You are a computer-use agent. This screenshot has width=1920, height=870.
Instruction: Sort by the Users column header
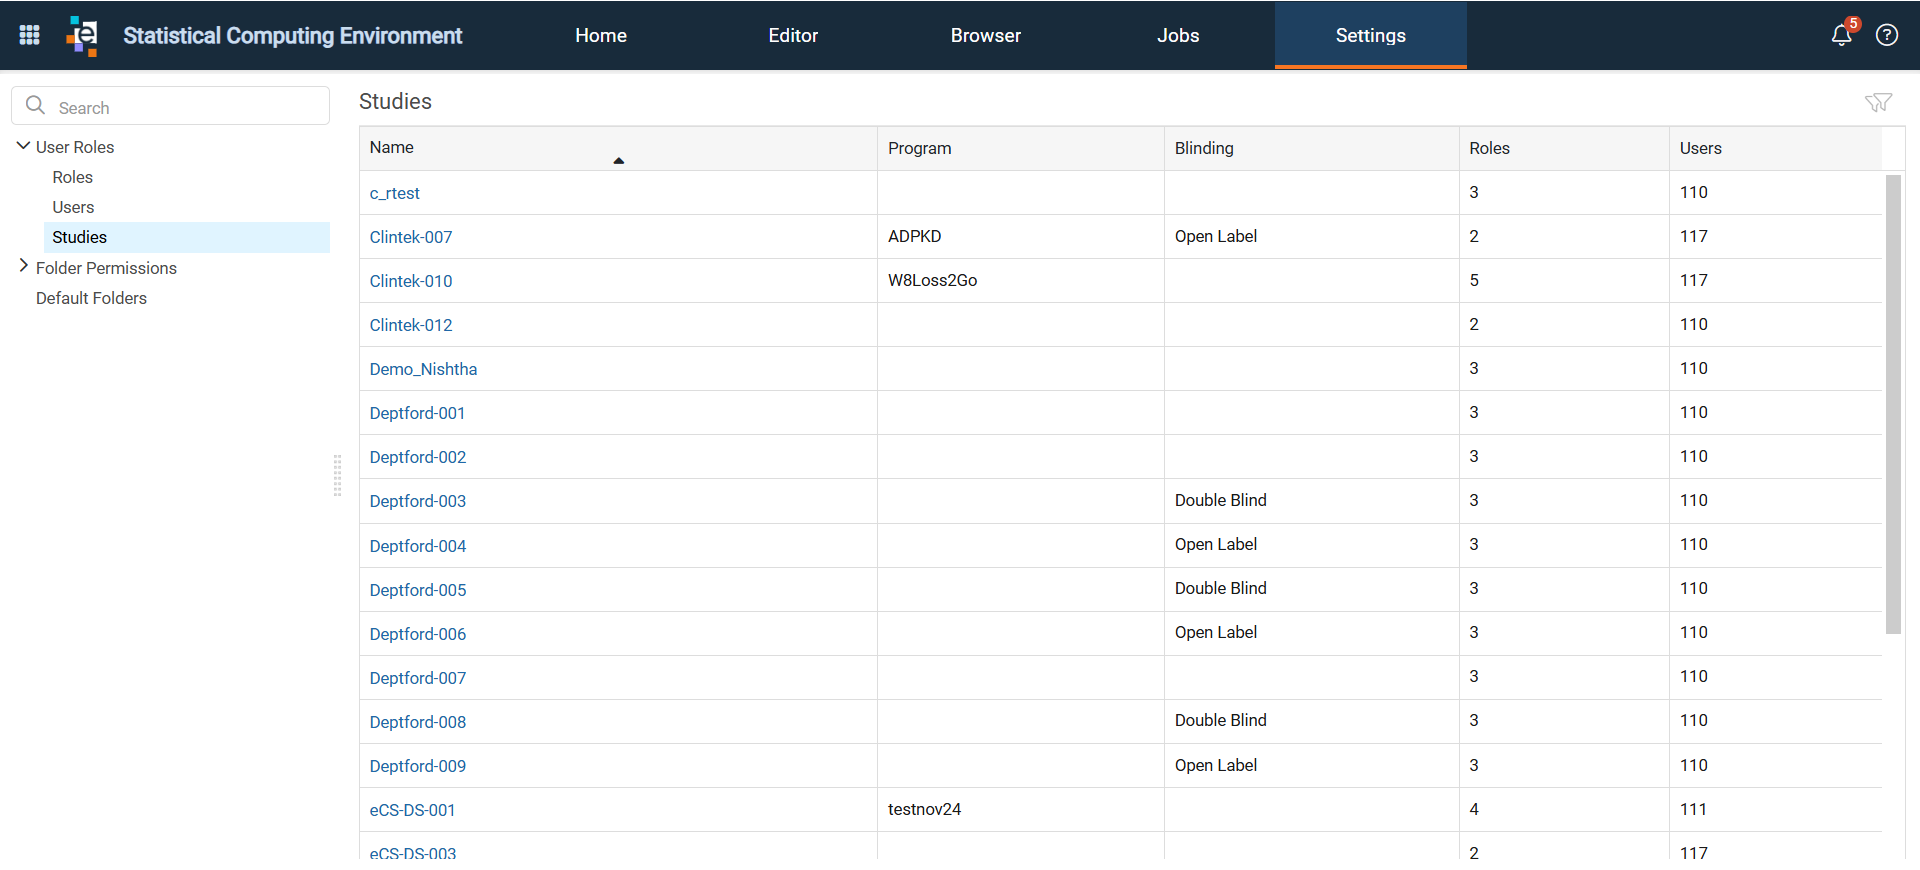click(x=1776, y=148)
